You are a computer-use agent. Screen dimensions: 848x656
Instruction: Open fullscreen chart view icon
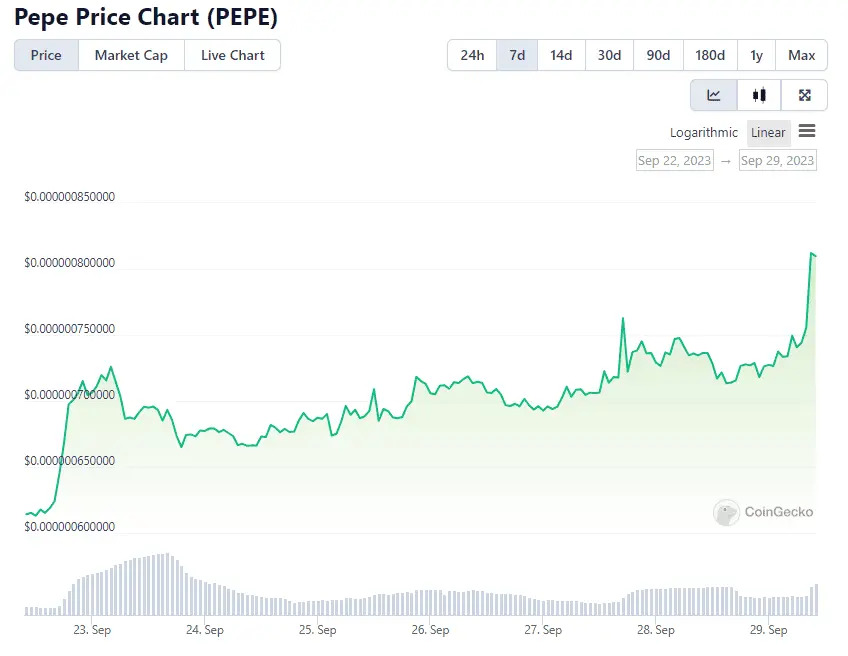pos(804,94)
